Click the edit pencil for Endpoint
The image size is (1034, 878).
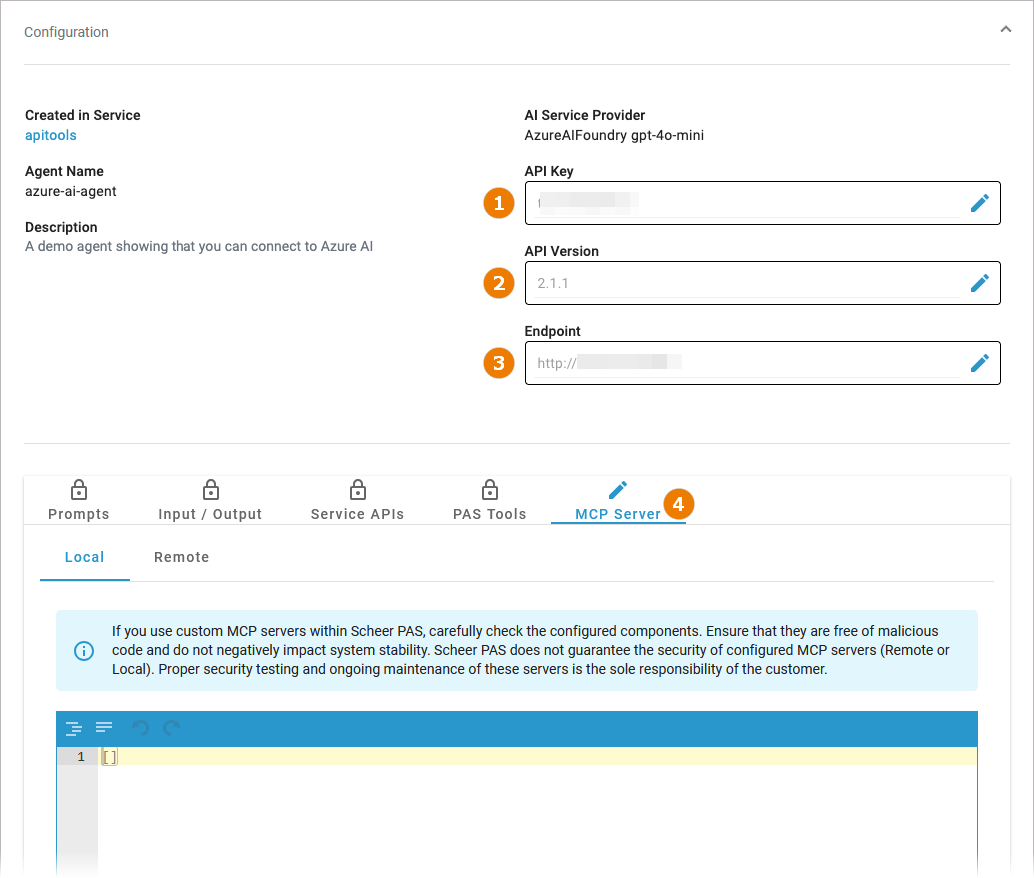[x=979, y=363]
